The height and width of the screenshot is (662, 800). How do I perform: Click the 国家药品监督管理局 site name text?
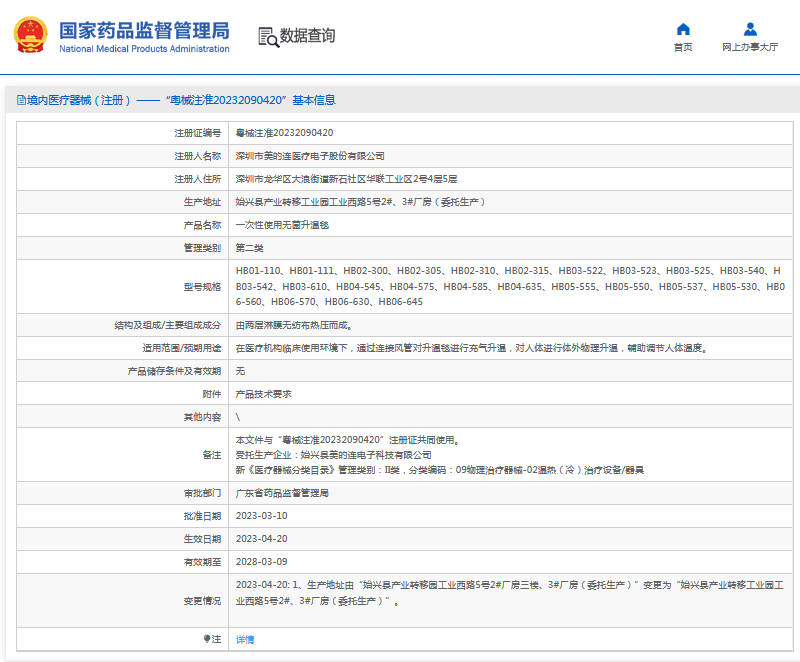[144, 30]
